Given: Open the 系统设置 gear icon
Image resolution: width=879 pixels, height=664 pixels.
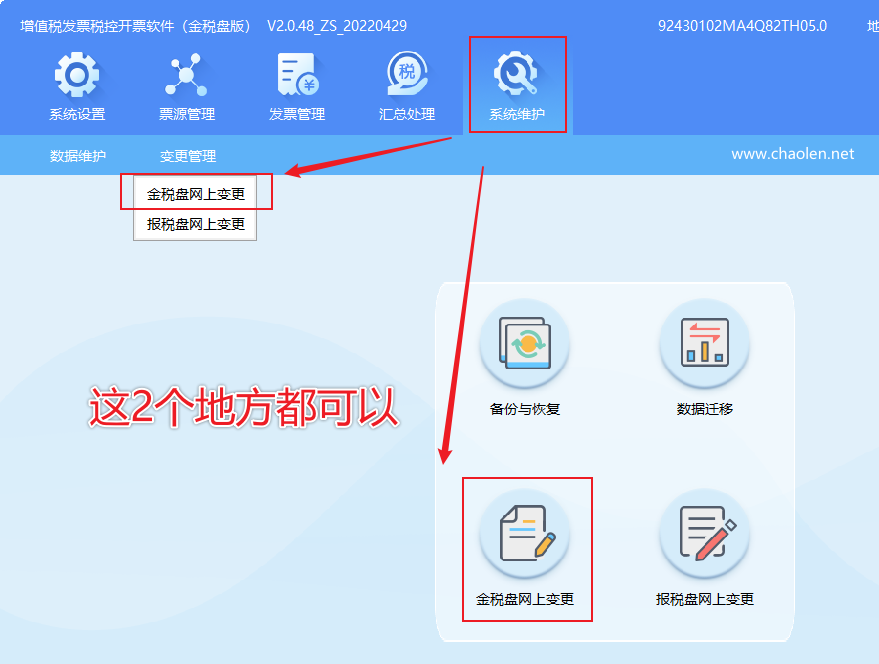Looking at the screenshot, I should (77, 75).
